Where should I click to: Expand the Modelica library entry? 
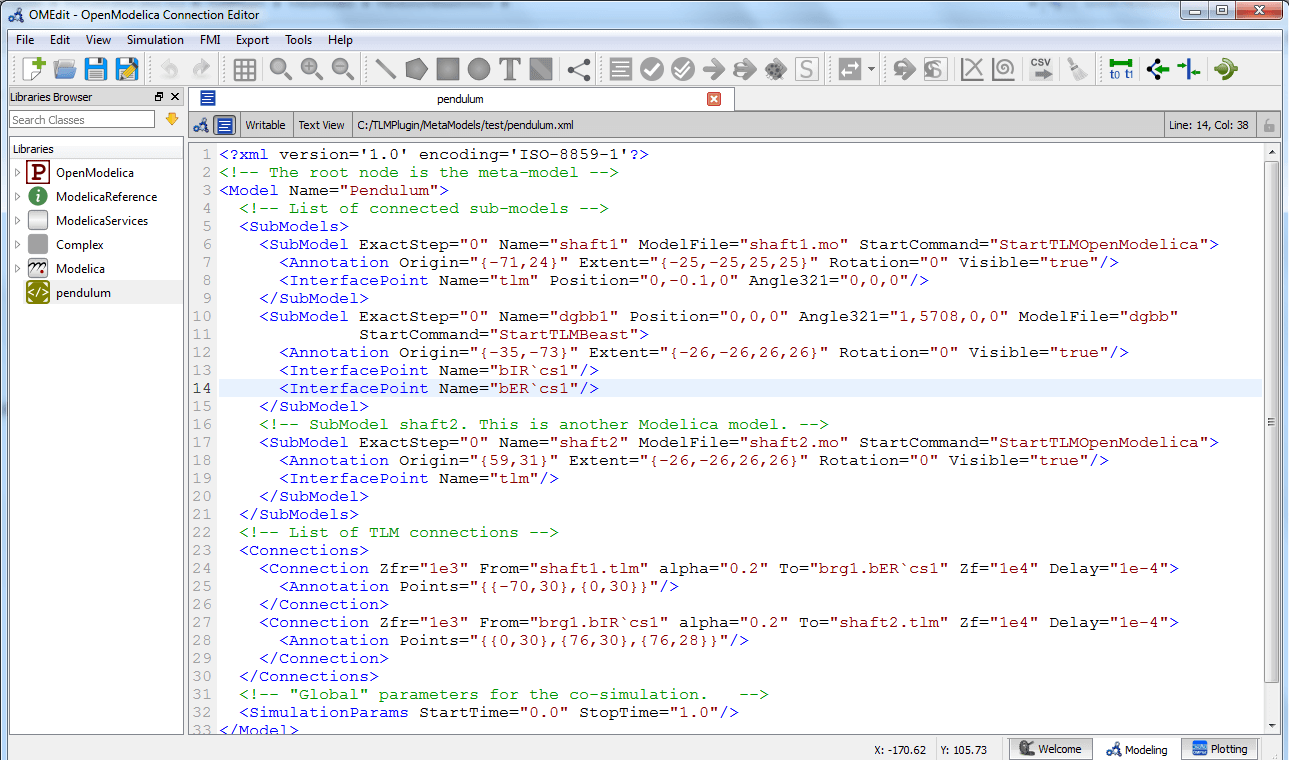(x=16, y=268)
